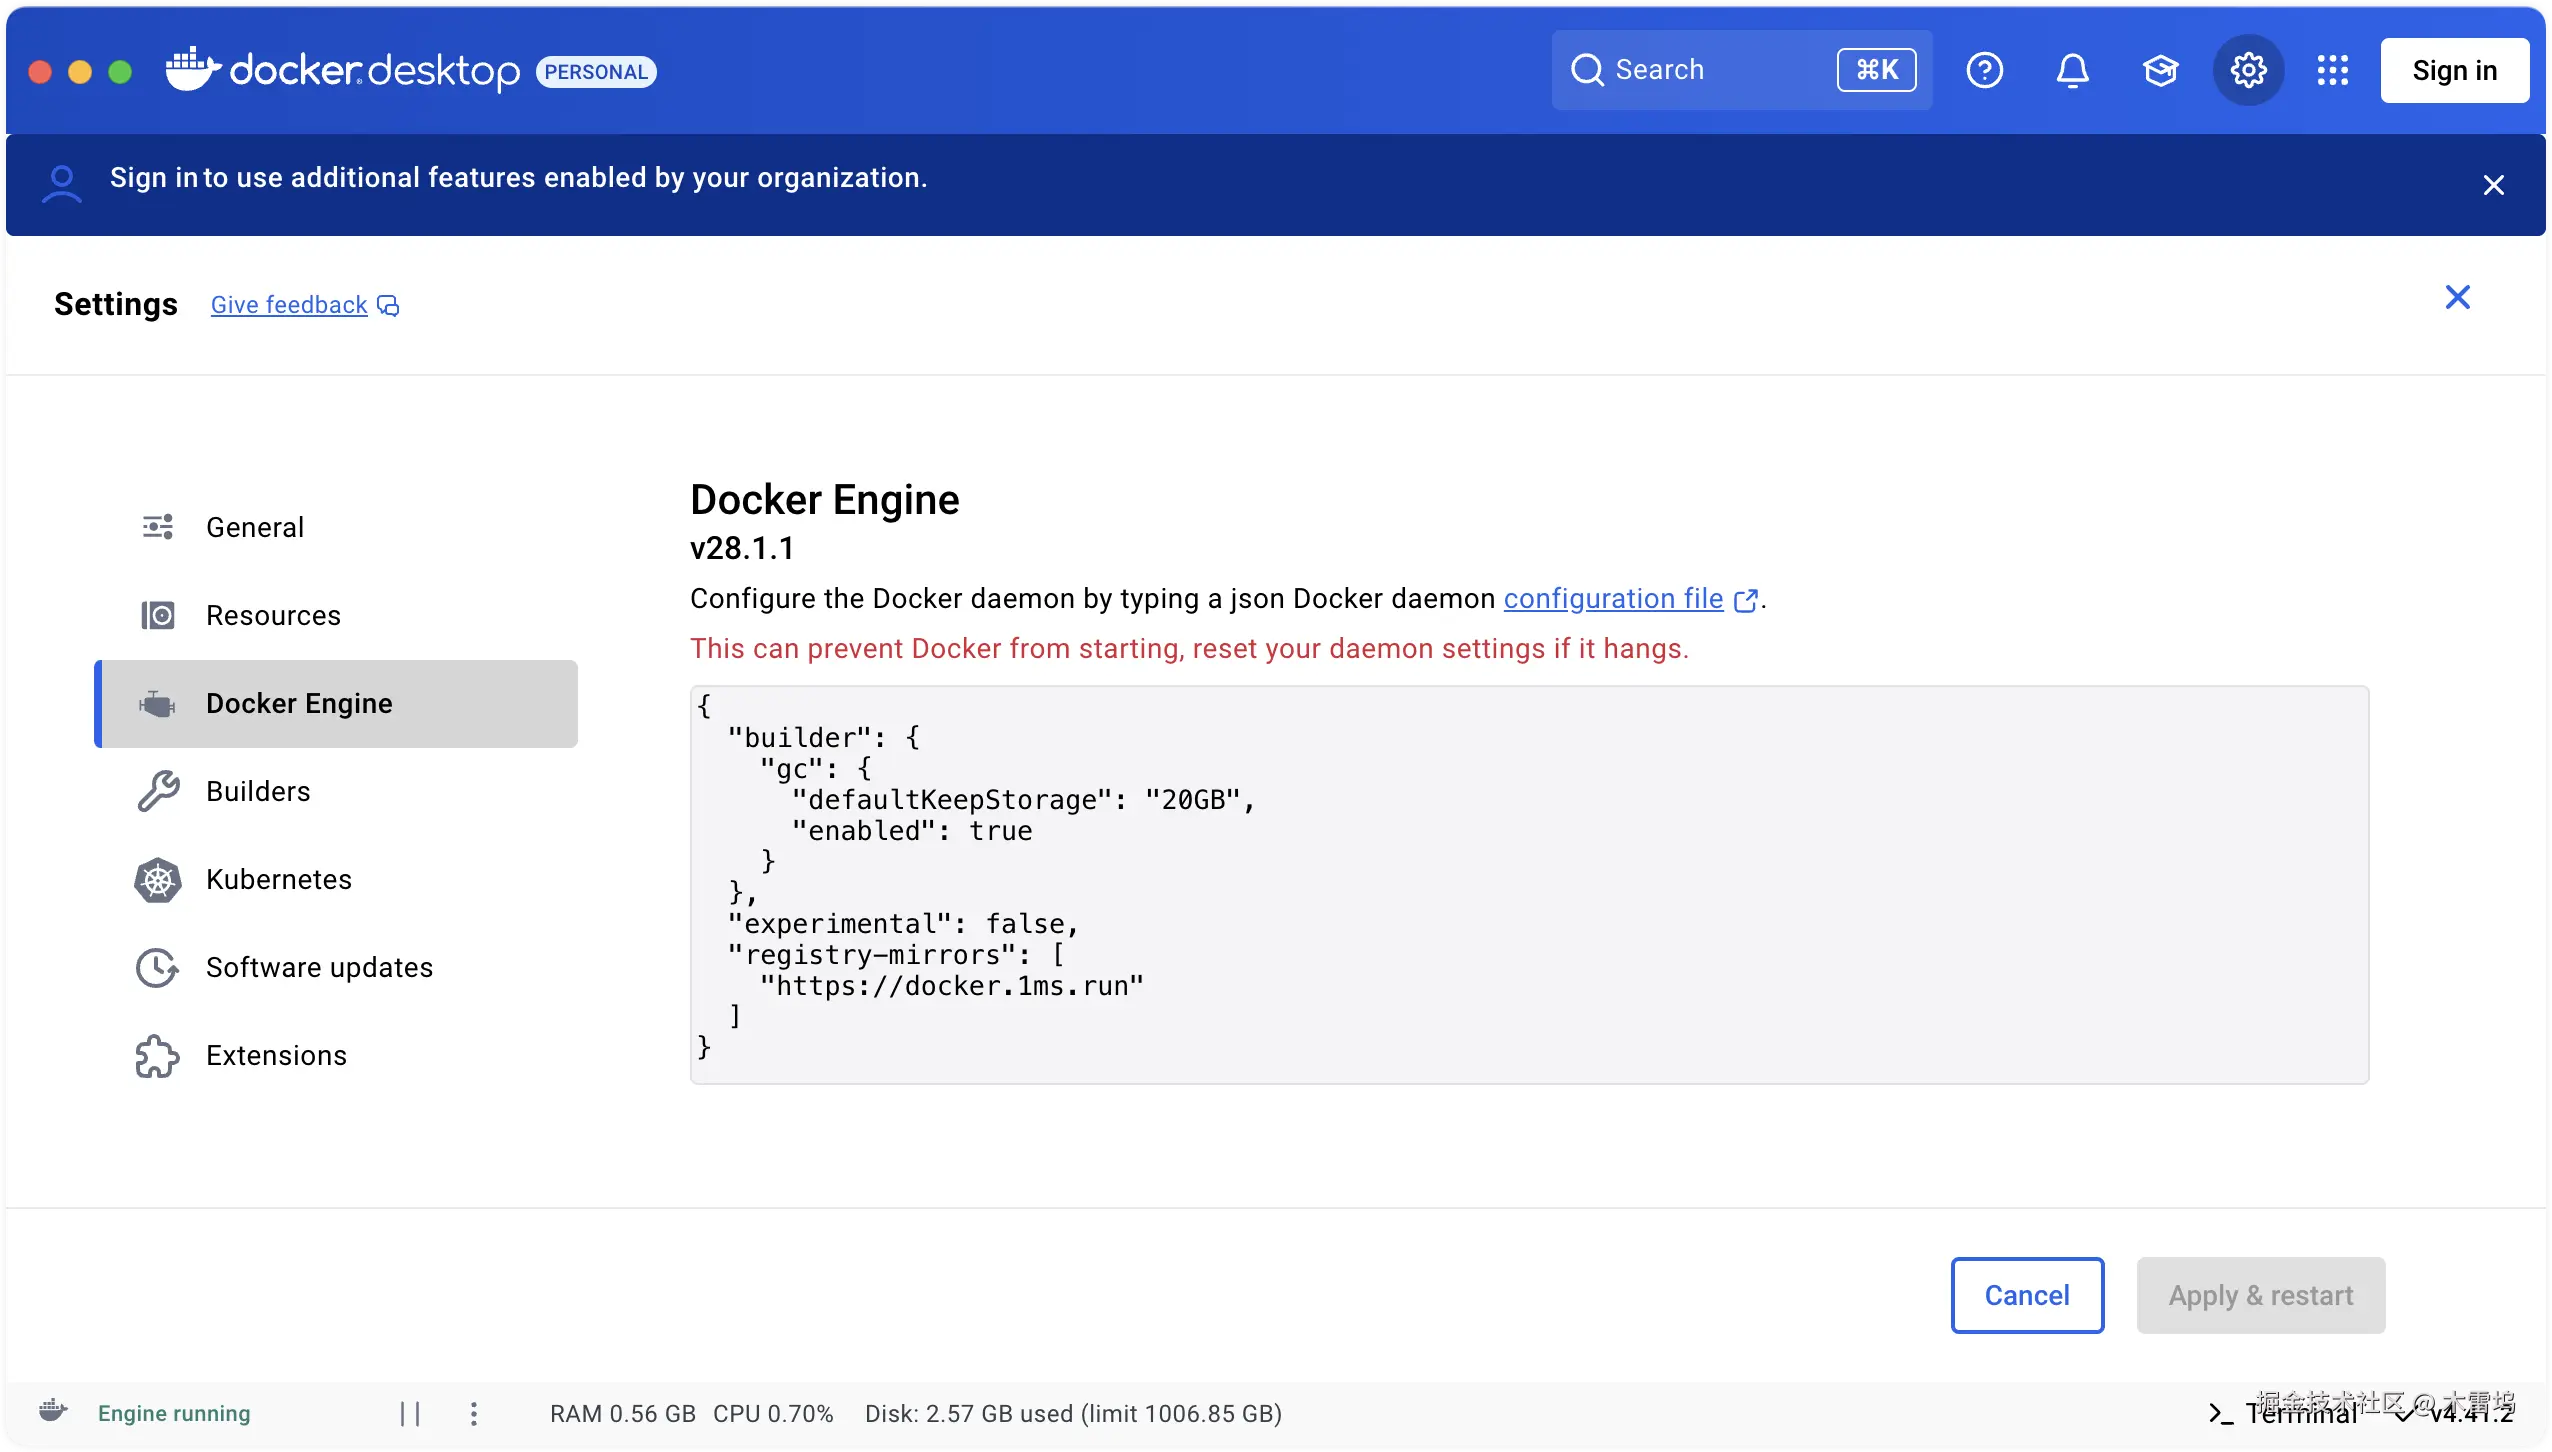Screen dimensions: 2552x1452
Task: Click the Cancel button
Action: tap(2027, 1295)
